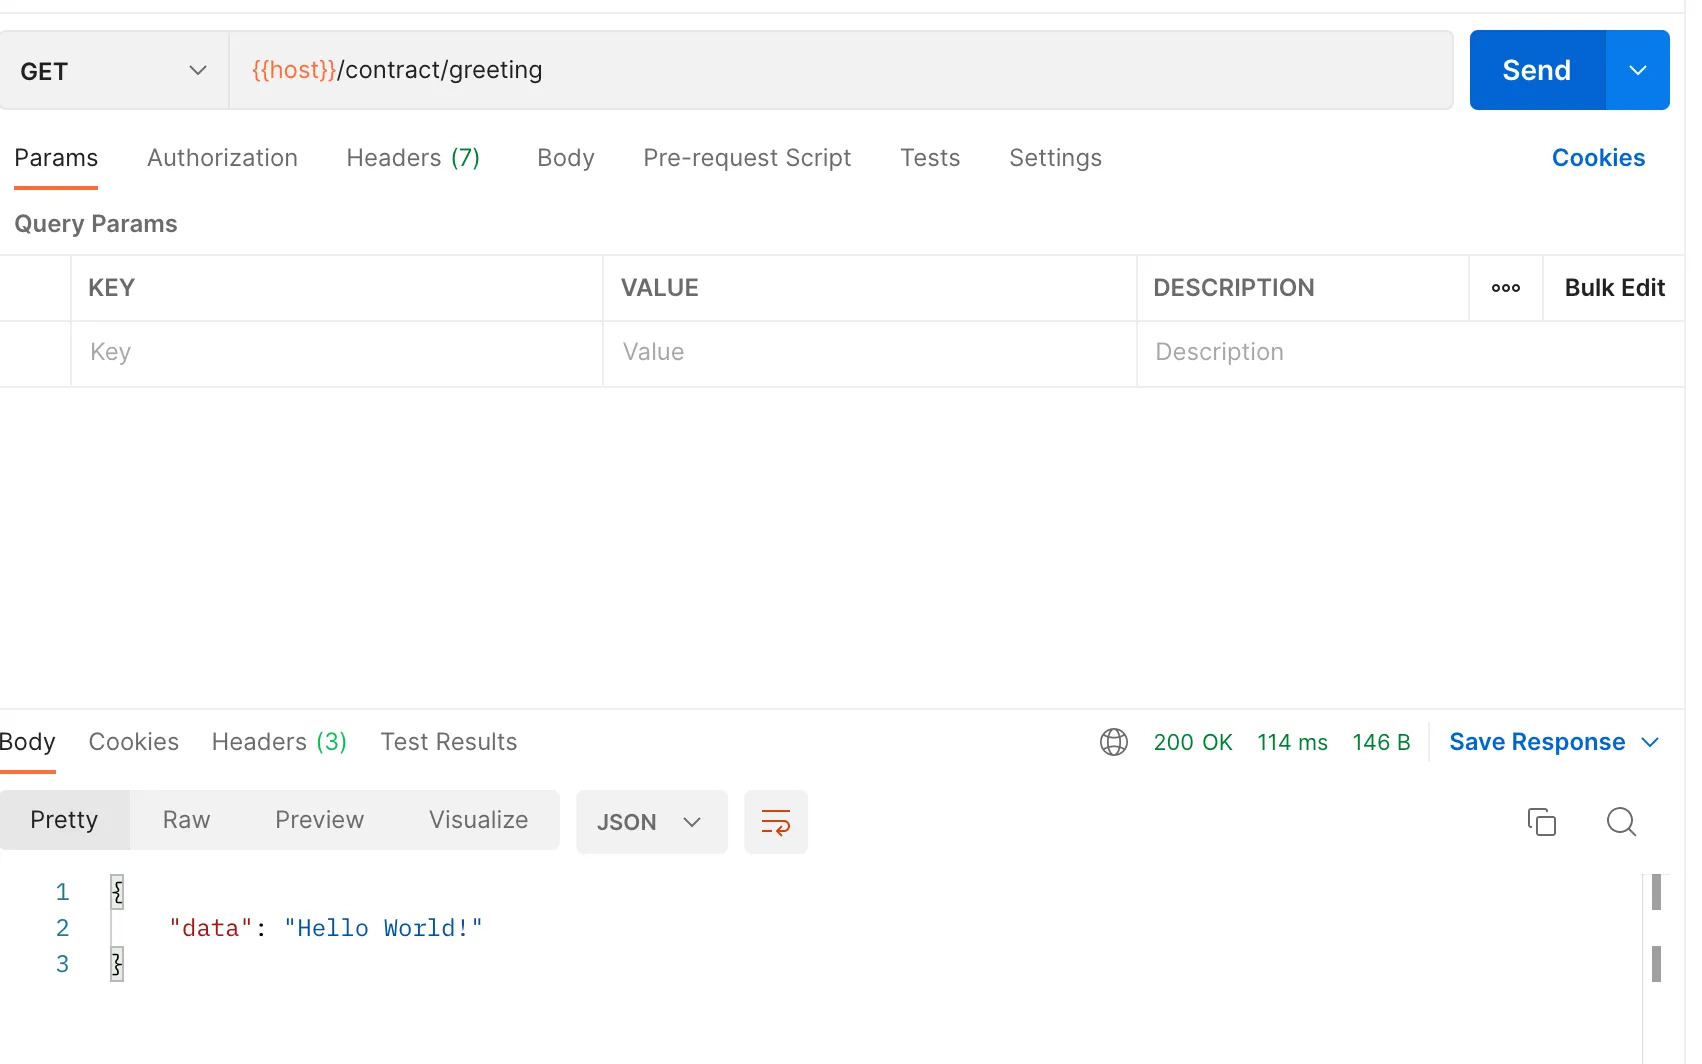Copy the response body with the copy icon
Screen dimensions: 1702x1064
coord(1542,822)
